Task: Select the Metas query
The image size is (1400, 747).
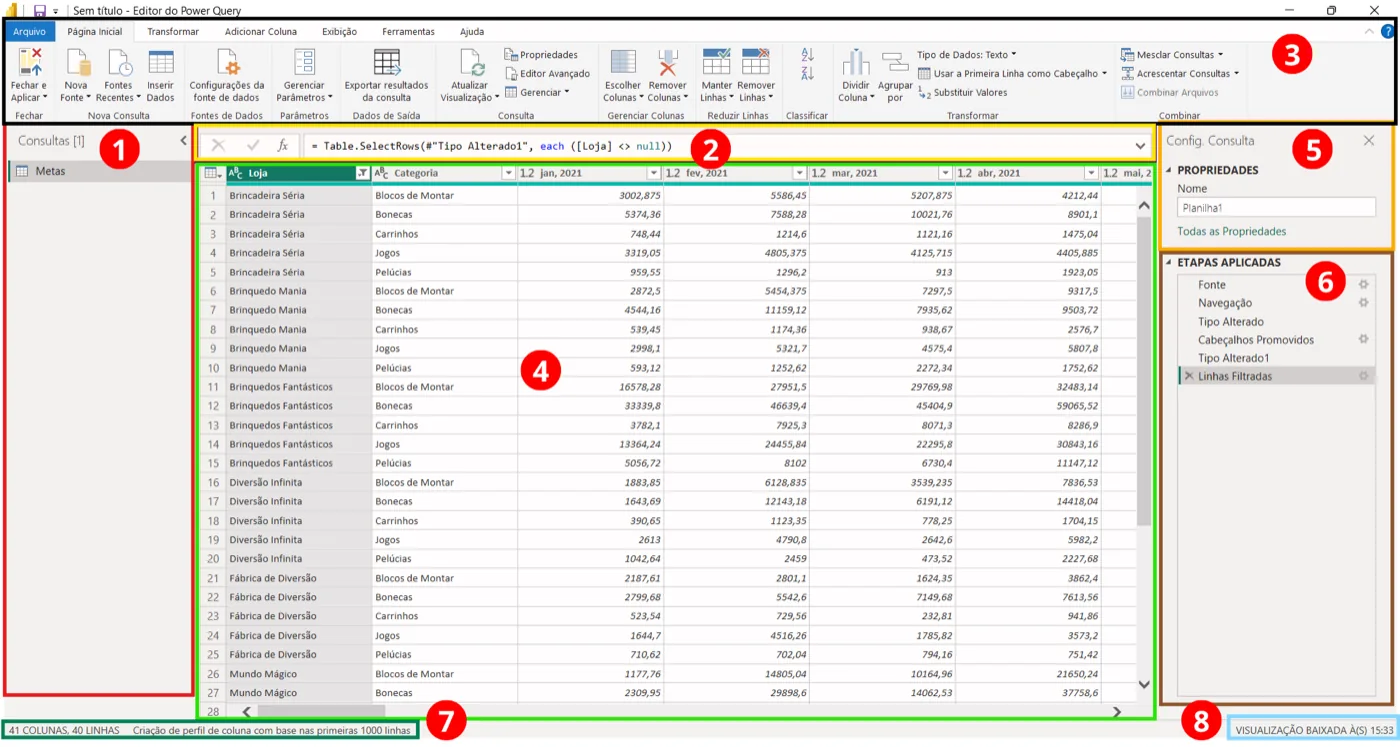Action: (x=98, y=171)
